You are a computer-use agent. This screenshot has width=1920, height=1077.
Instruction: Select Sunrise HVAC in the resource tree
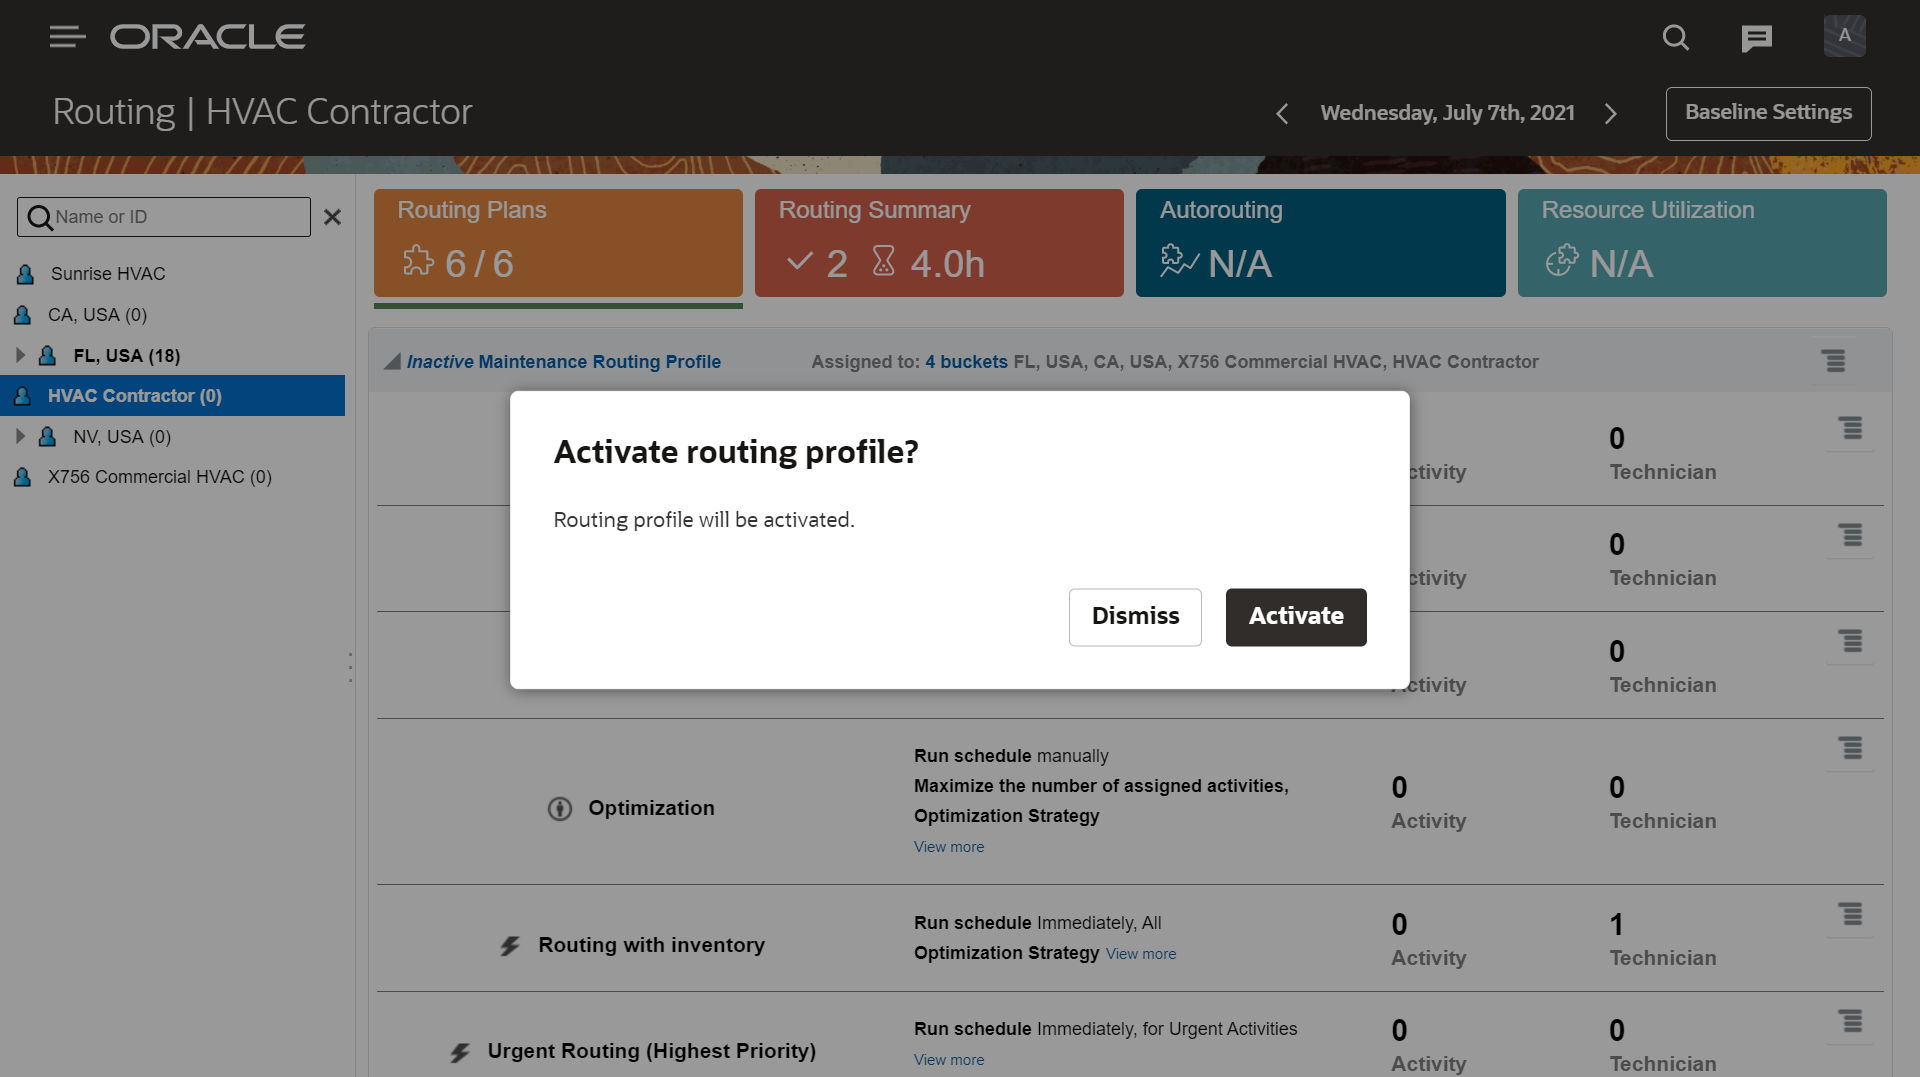108,274
